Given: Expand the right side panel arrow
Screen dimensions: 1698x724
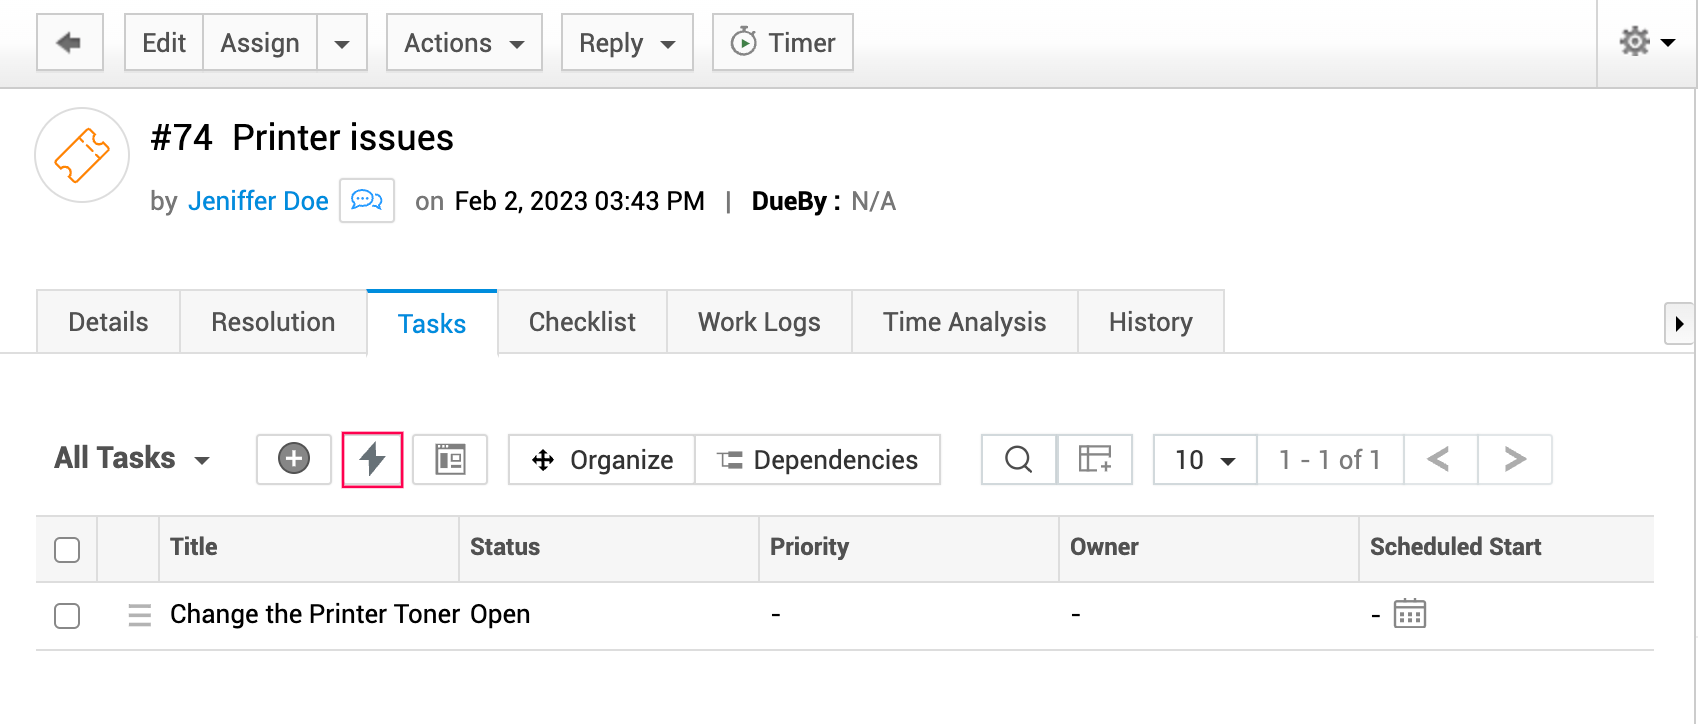Looking at the screenshot, I should click(x=1679, y=324).
